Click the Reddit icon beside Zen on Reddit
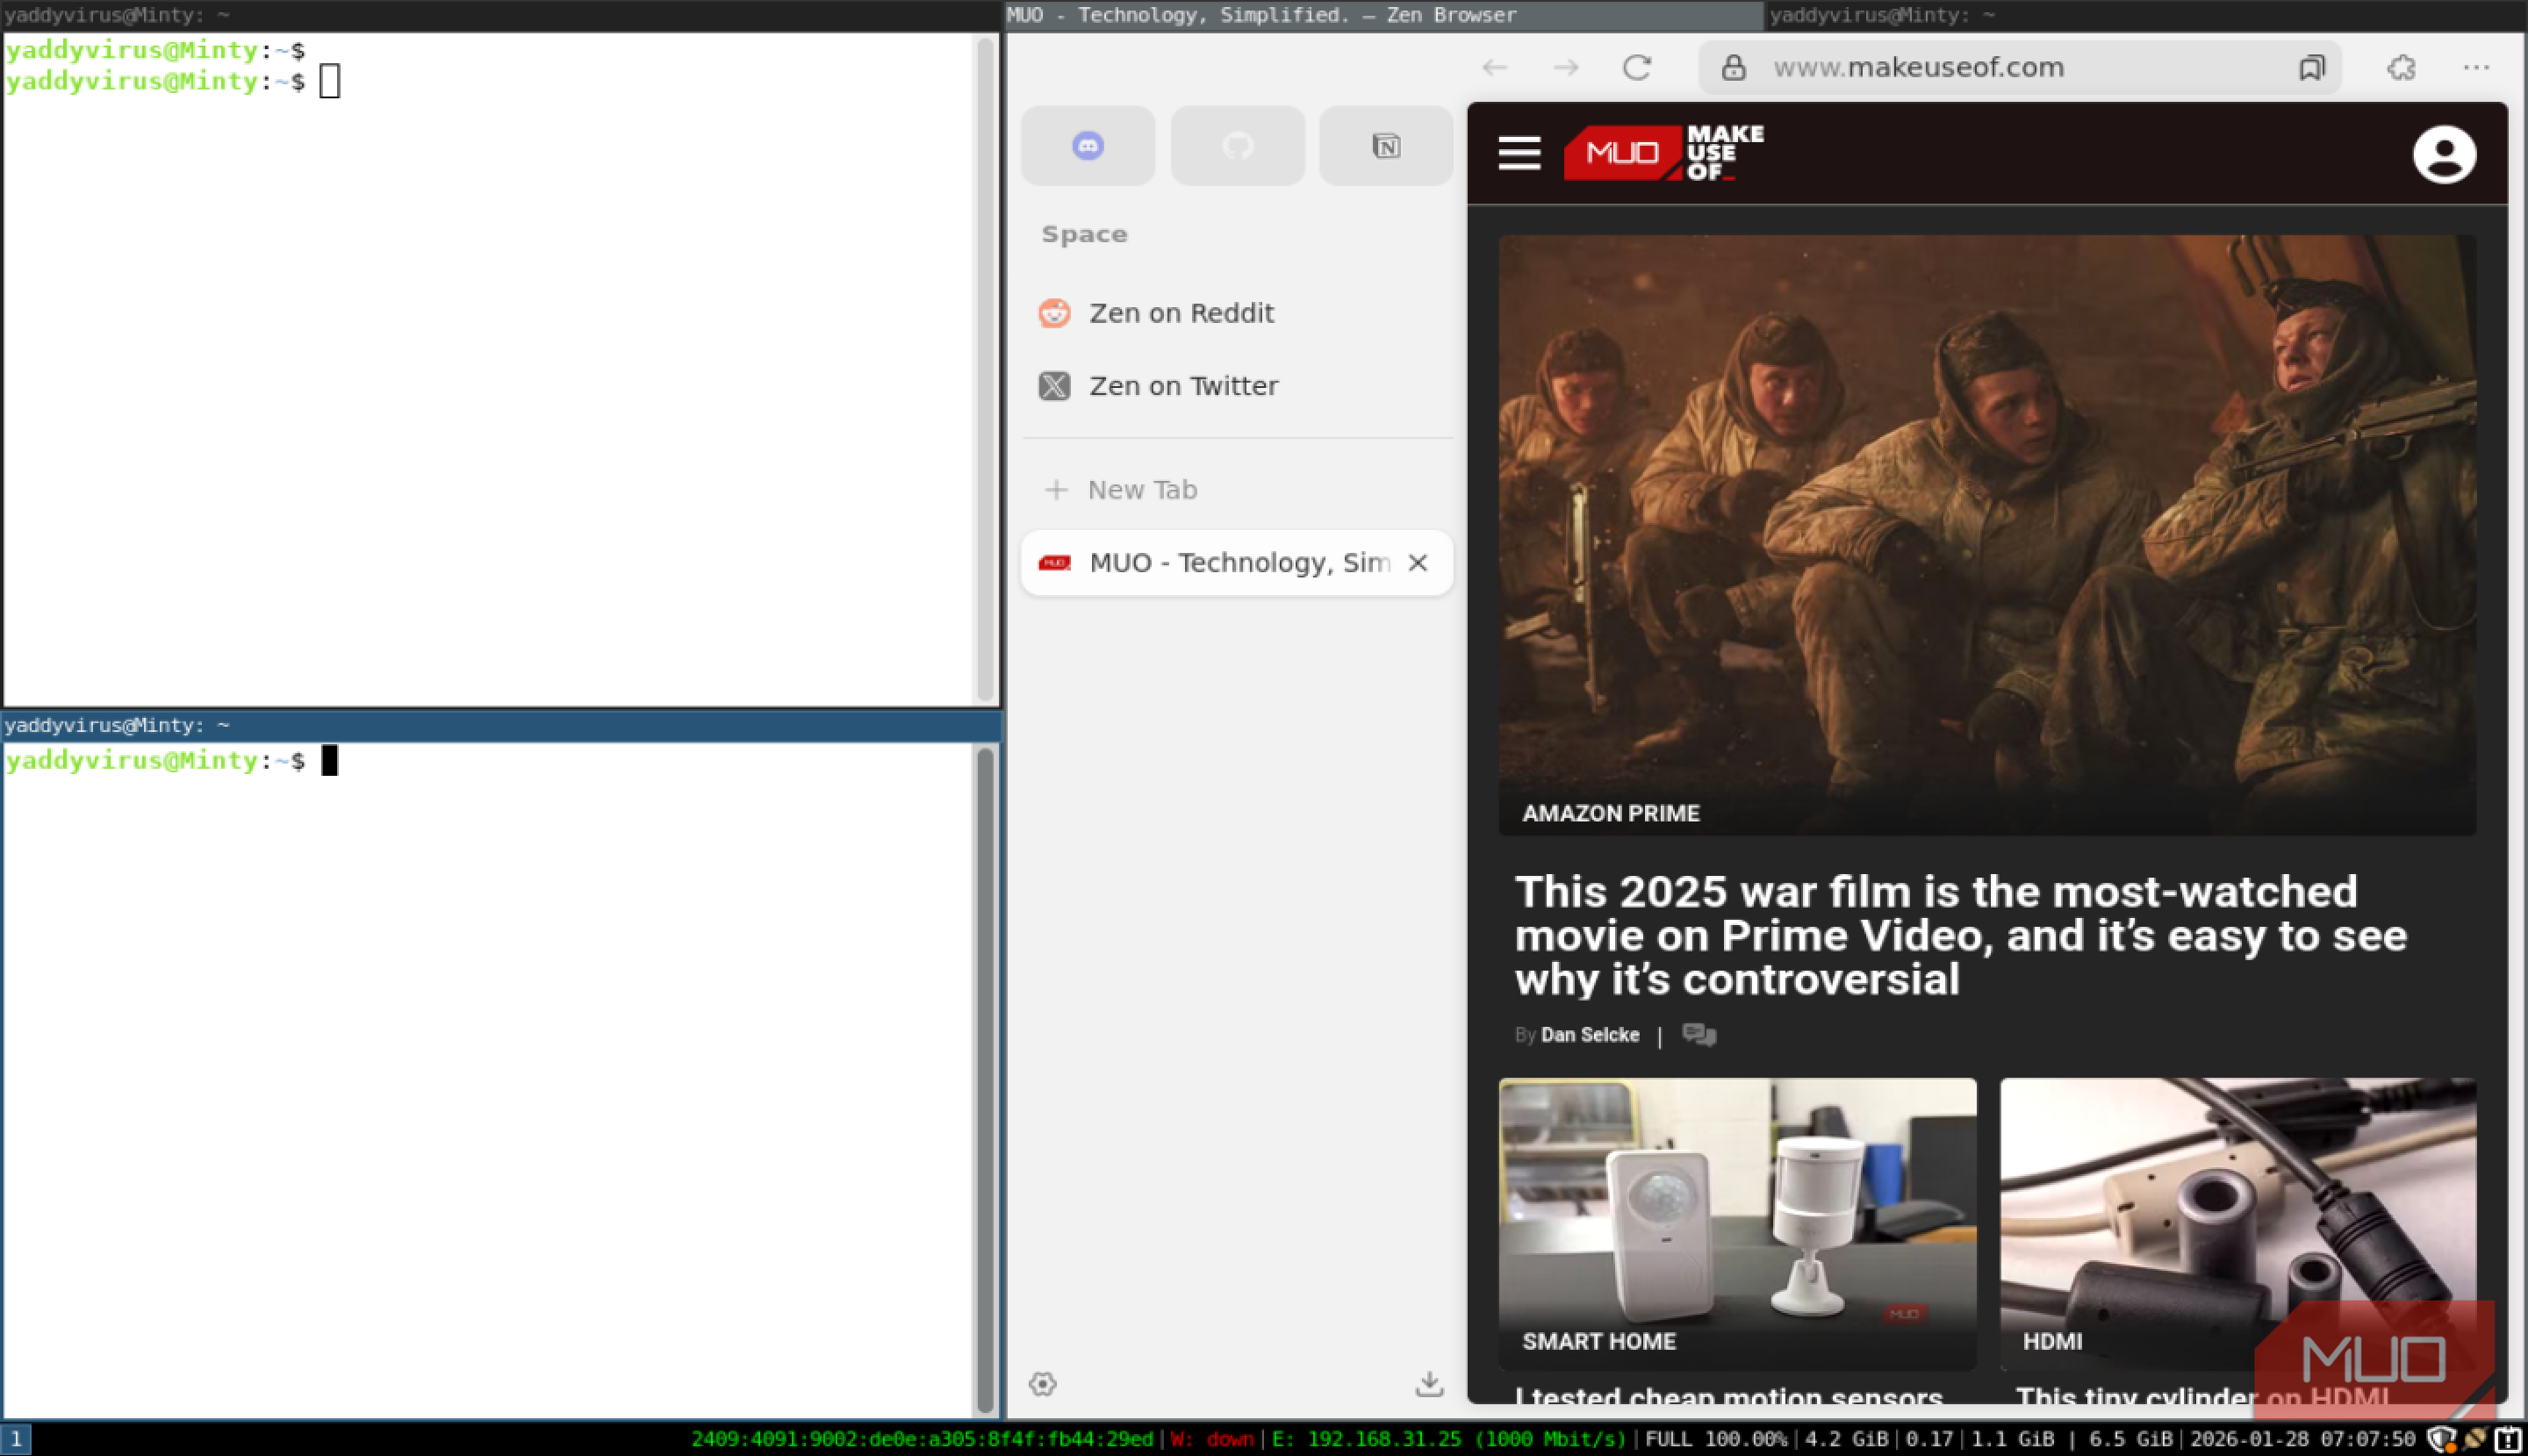 1054,313
